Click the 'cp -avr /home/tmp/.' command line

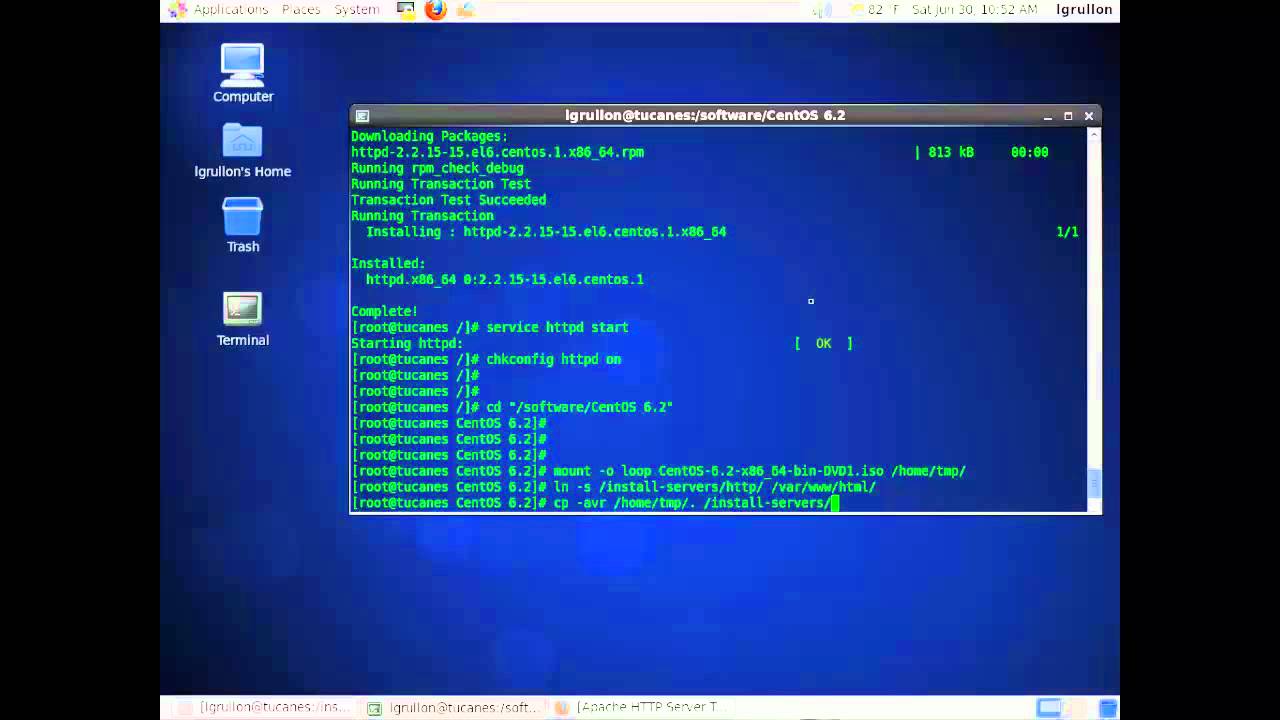point(595,503)
